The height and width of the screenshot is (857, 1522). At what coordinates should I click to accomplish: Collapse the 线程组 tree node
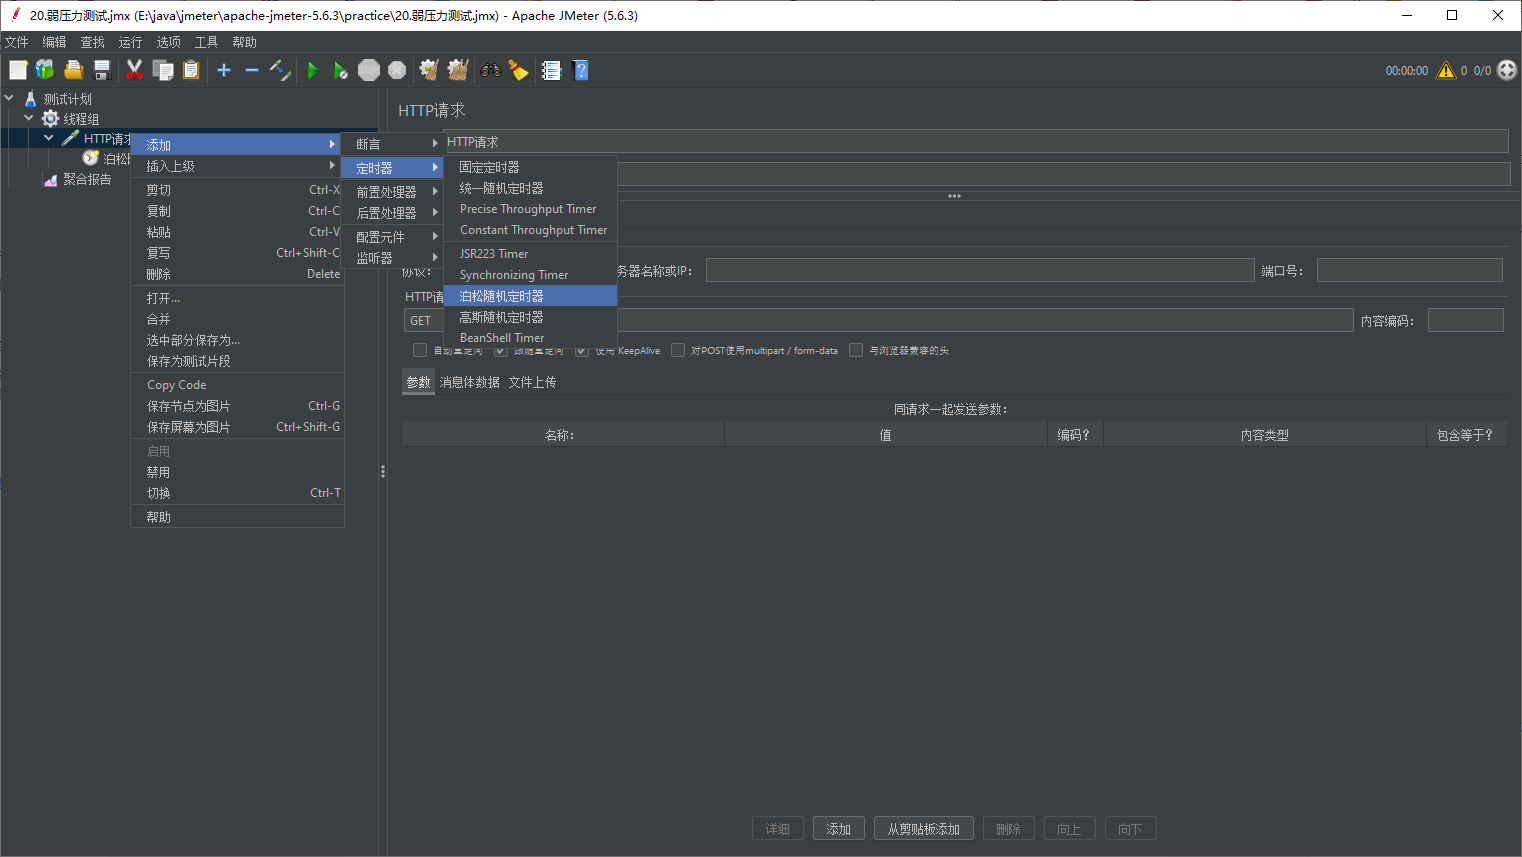coord(29,118)
